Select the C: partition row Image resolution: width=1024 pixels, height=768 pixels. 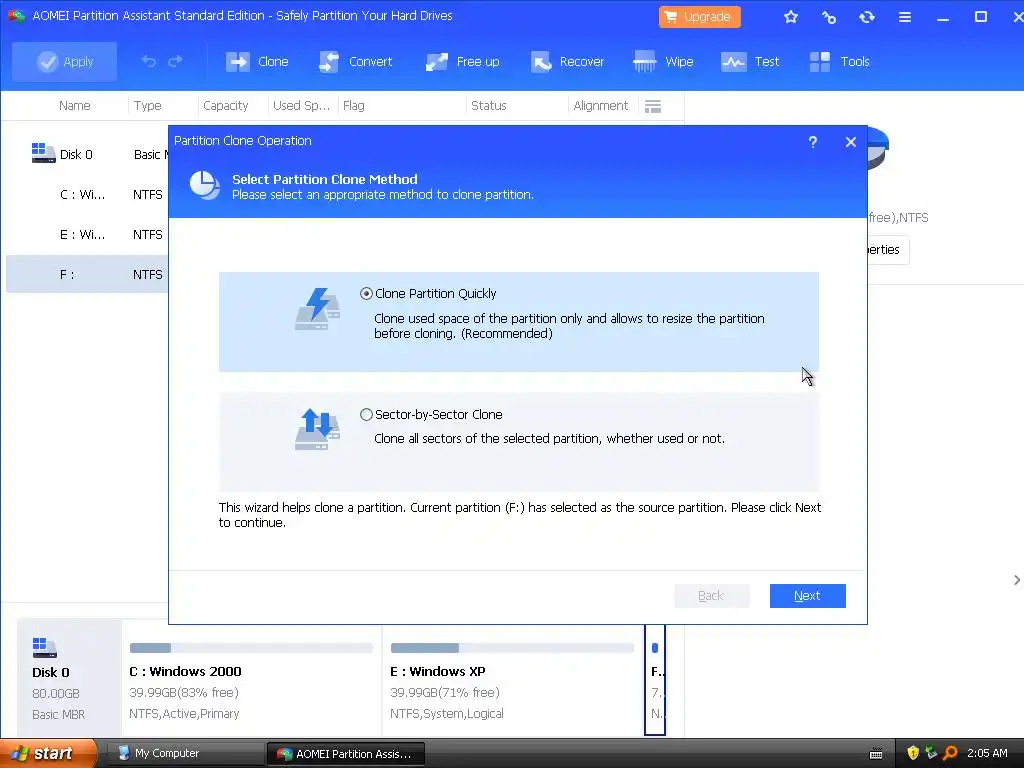87,195
